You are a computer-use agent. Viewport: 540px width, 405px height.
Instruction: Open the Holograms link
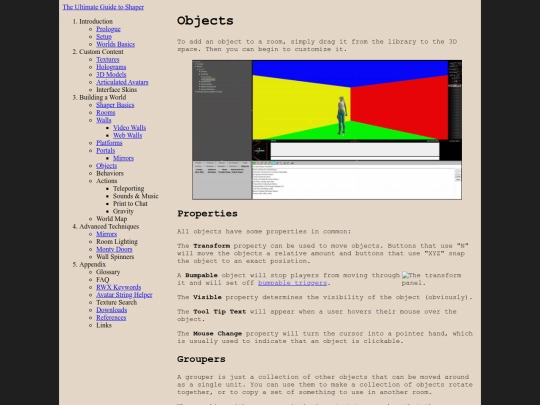(x=111, y=67)
